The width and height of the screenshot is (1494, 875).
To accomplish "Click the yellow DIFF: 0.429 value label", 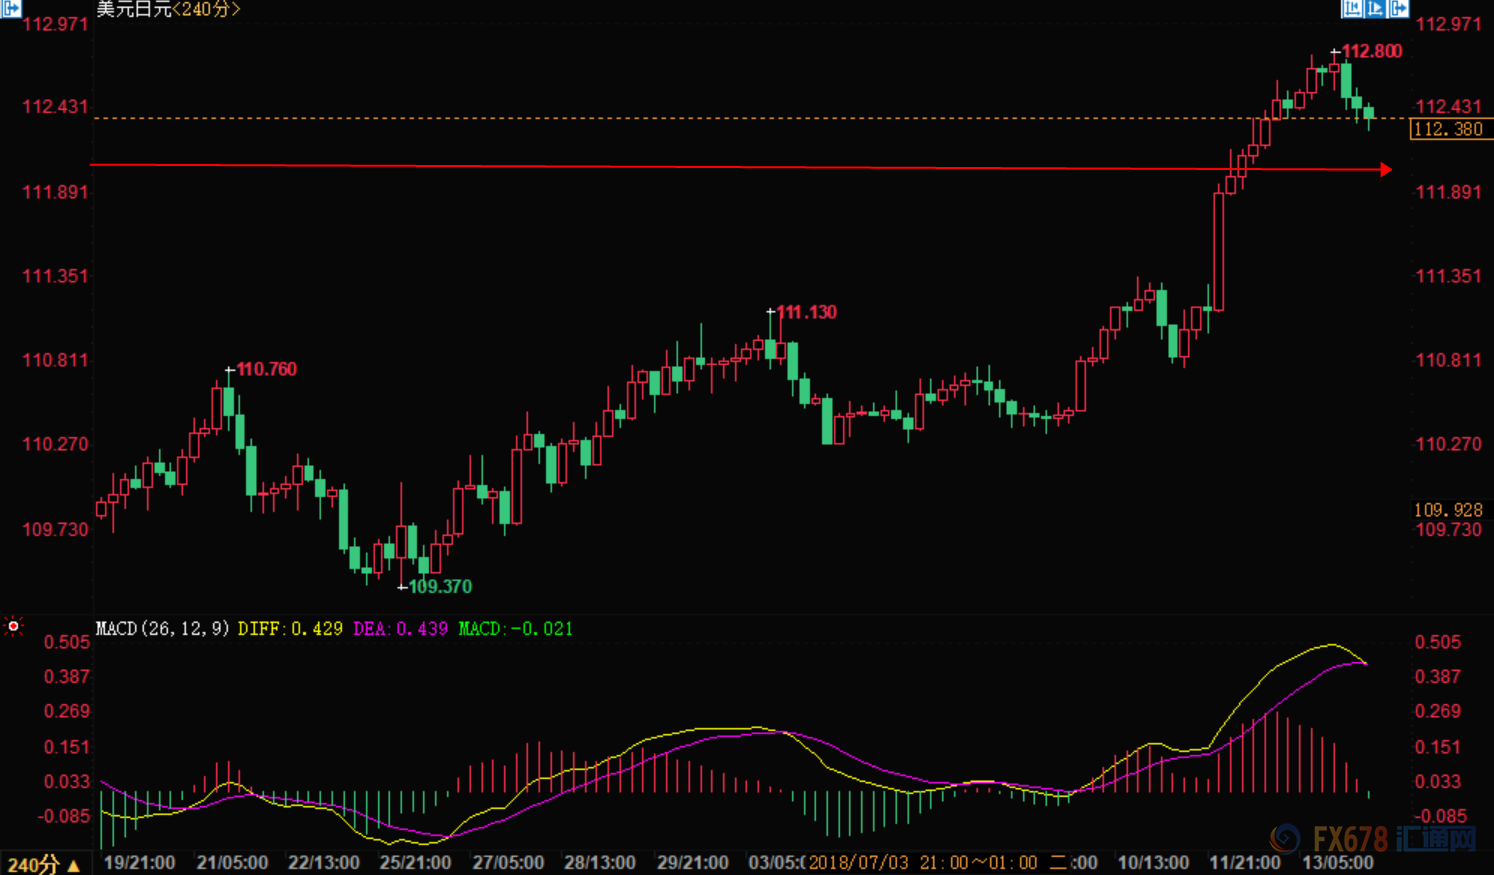I will [290, 629].
